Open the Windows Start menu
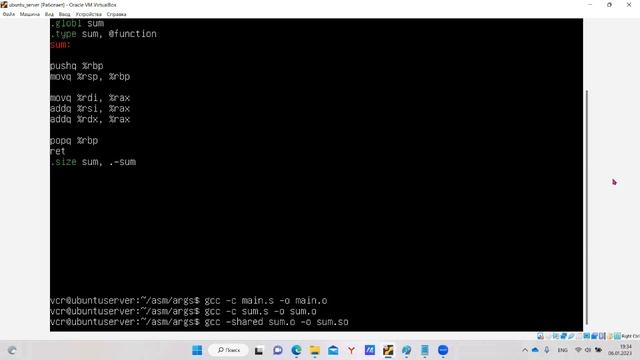The width and height of the screenshot is (640, 360). [x=197, y=350]
